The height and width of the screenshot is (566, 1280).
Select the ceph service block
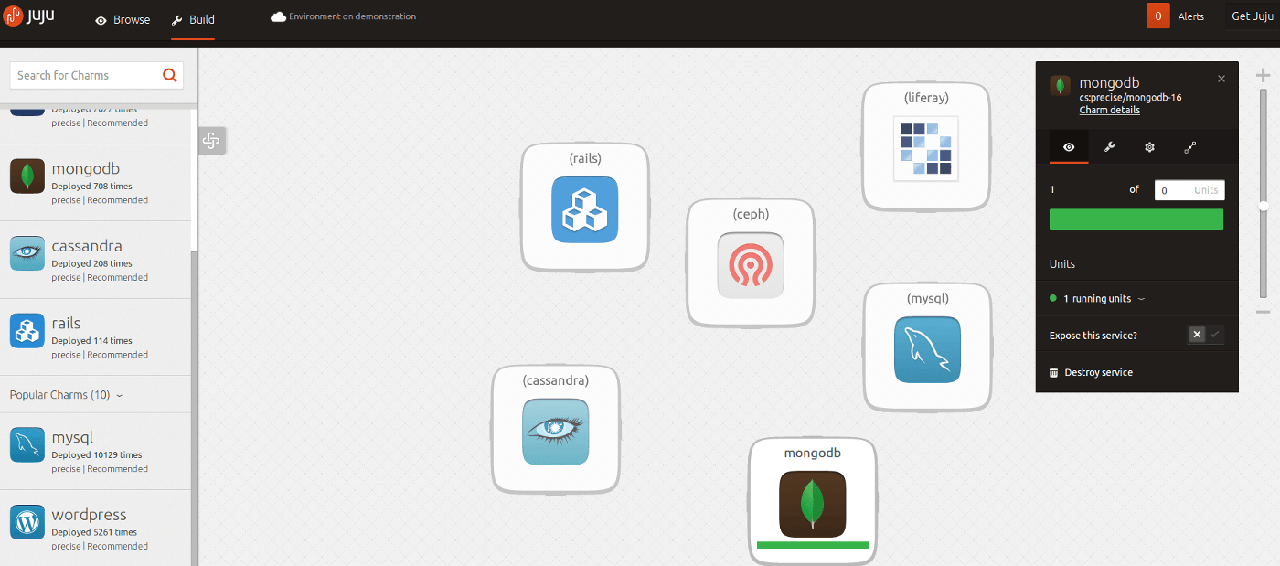[x=750, y=264]
